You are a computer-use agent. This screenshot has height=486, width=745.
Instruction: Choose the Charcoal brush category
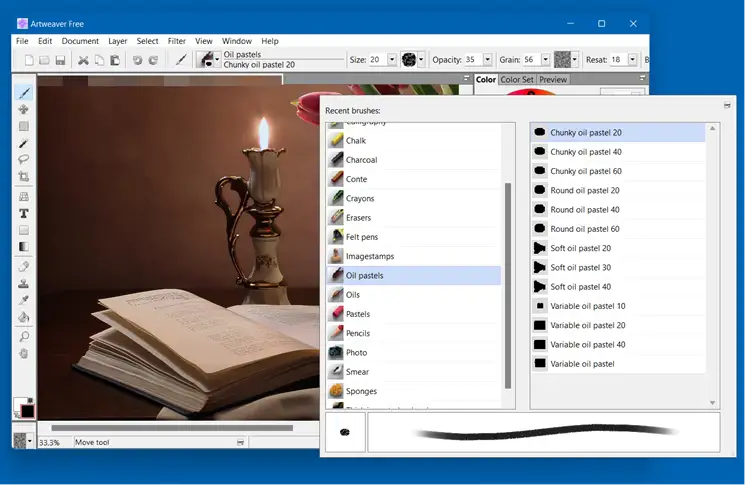click(x=414, y=160)
